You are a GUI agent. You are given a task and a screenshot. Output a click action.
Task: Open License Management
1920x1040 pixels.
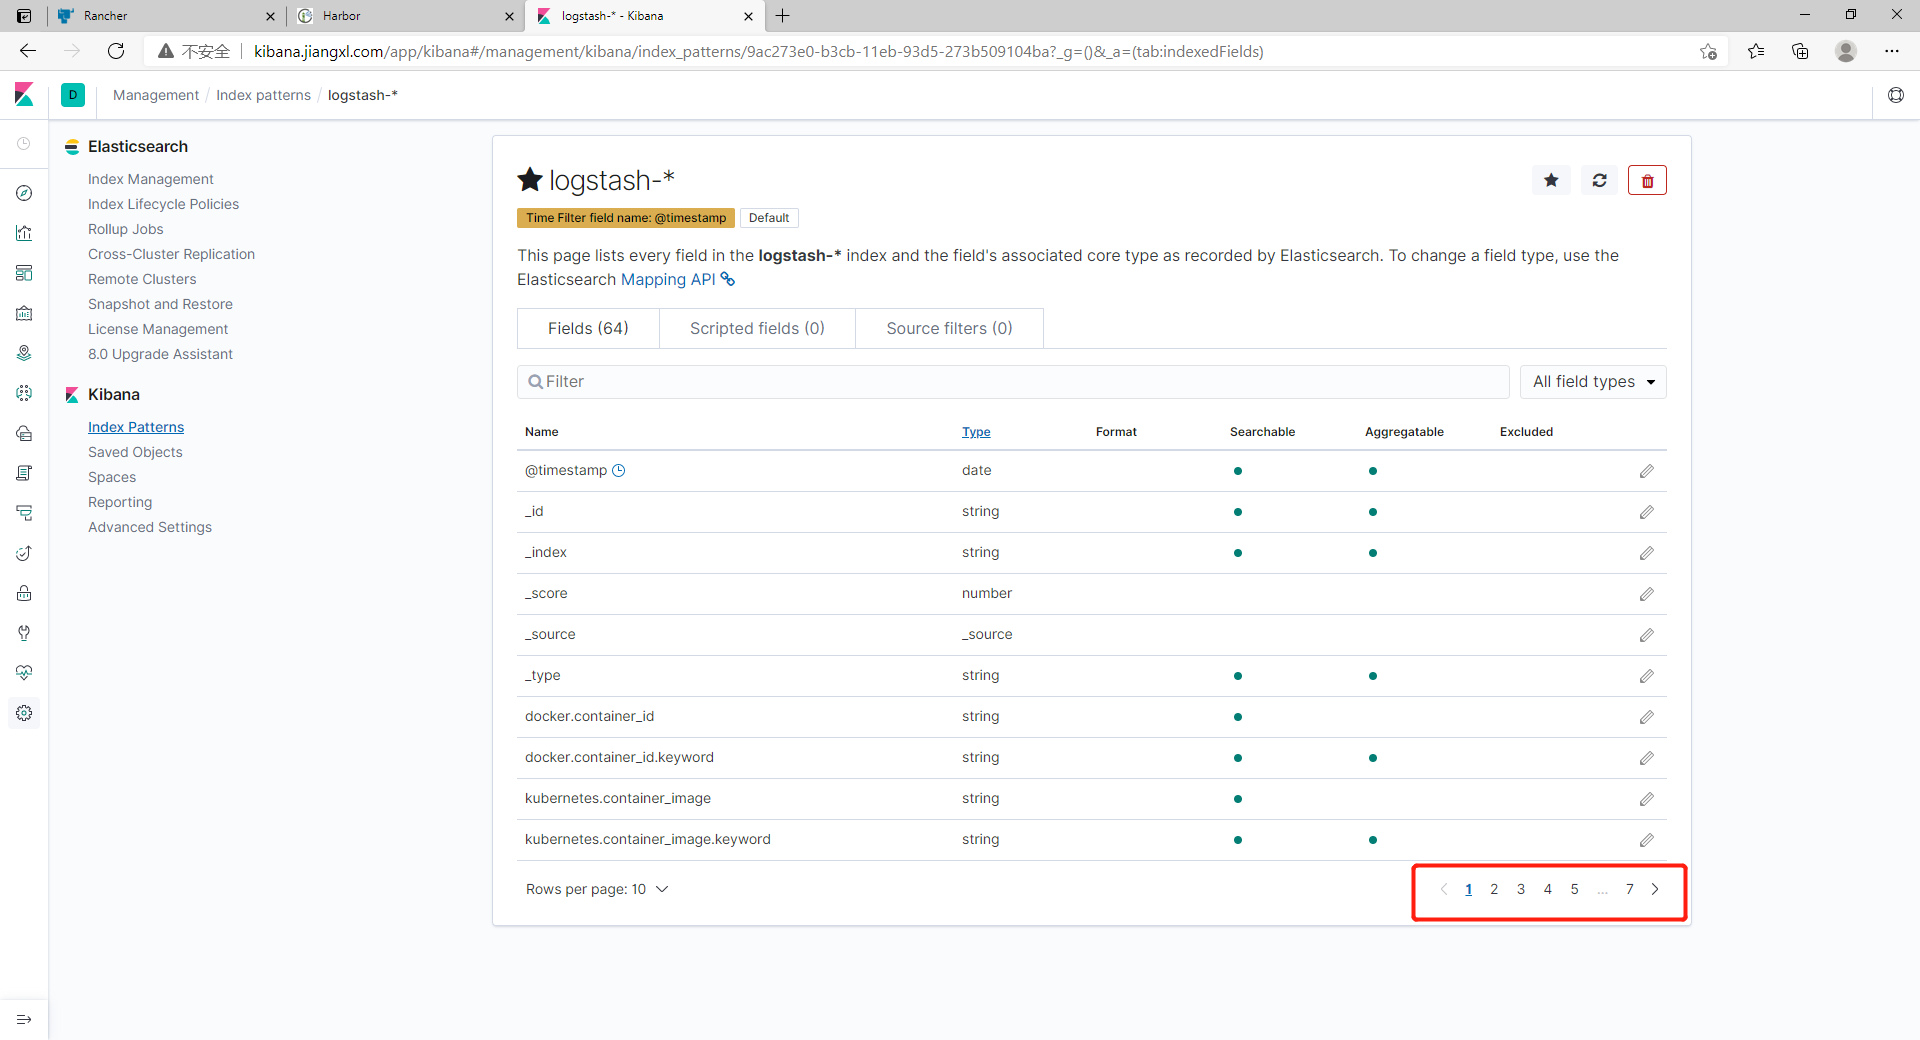(158, 329)
